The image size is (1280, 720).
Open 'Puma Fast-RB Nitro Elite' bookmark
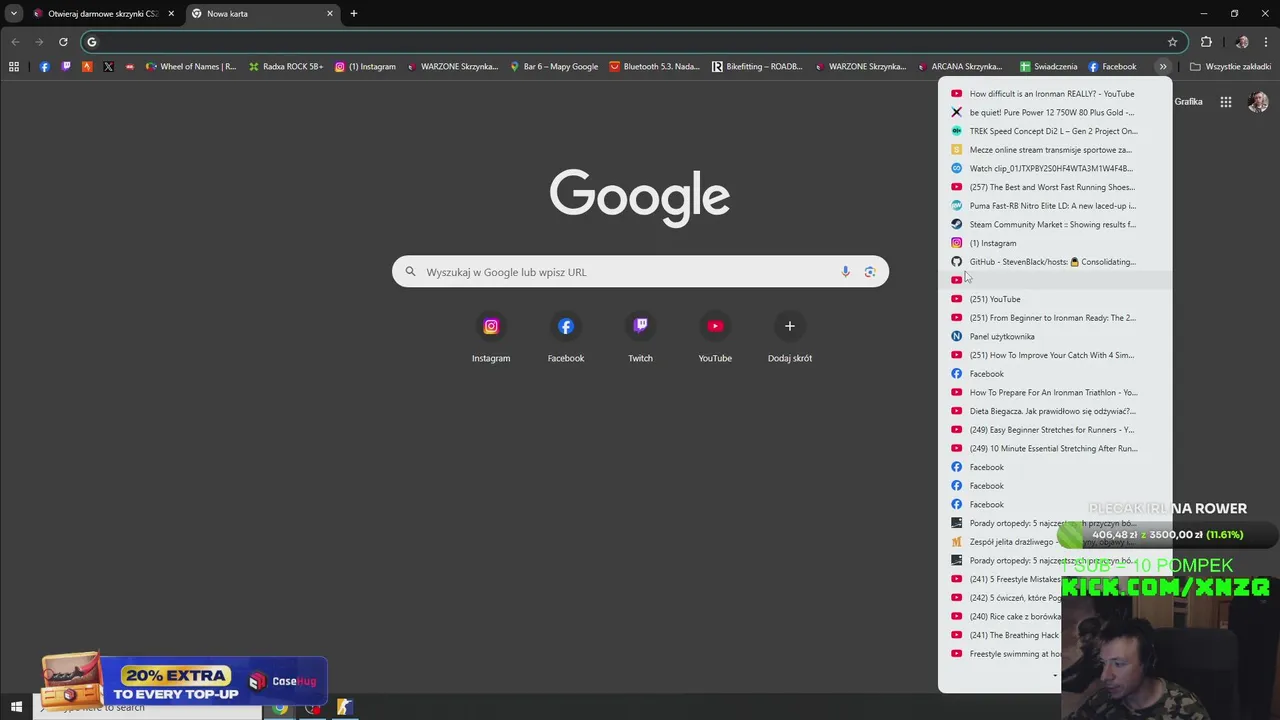tap(1055, 206)
